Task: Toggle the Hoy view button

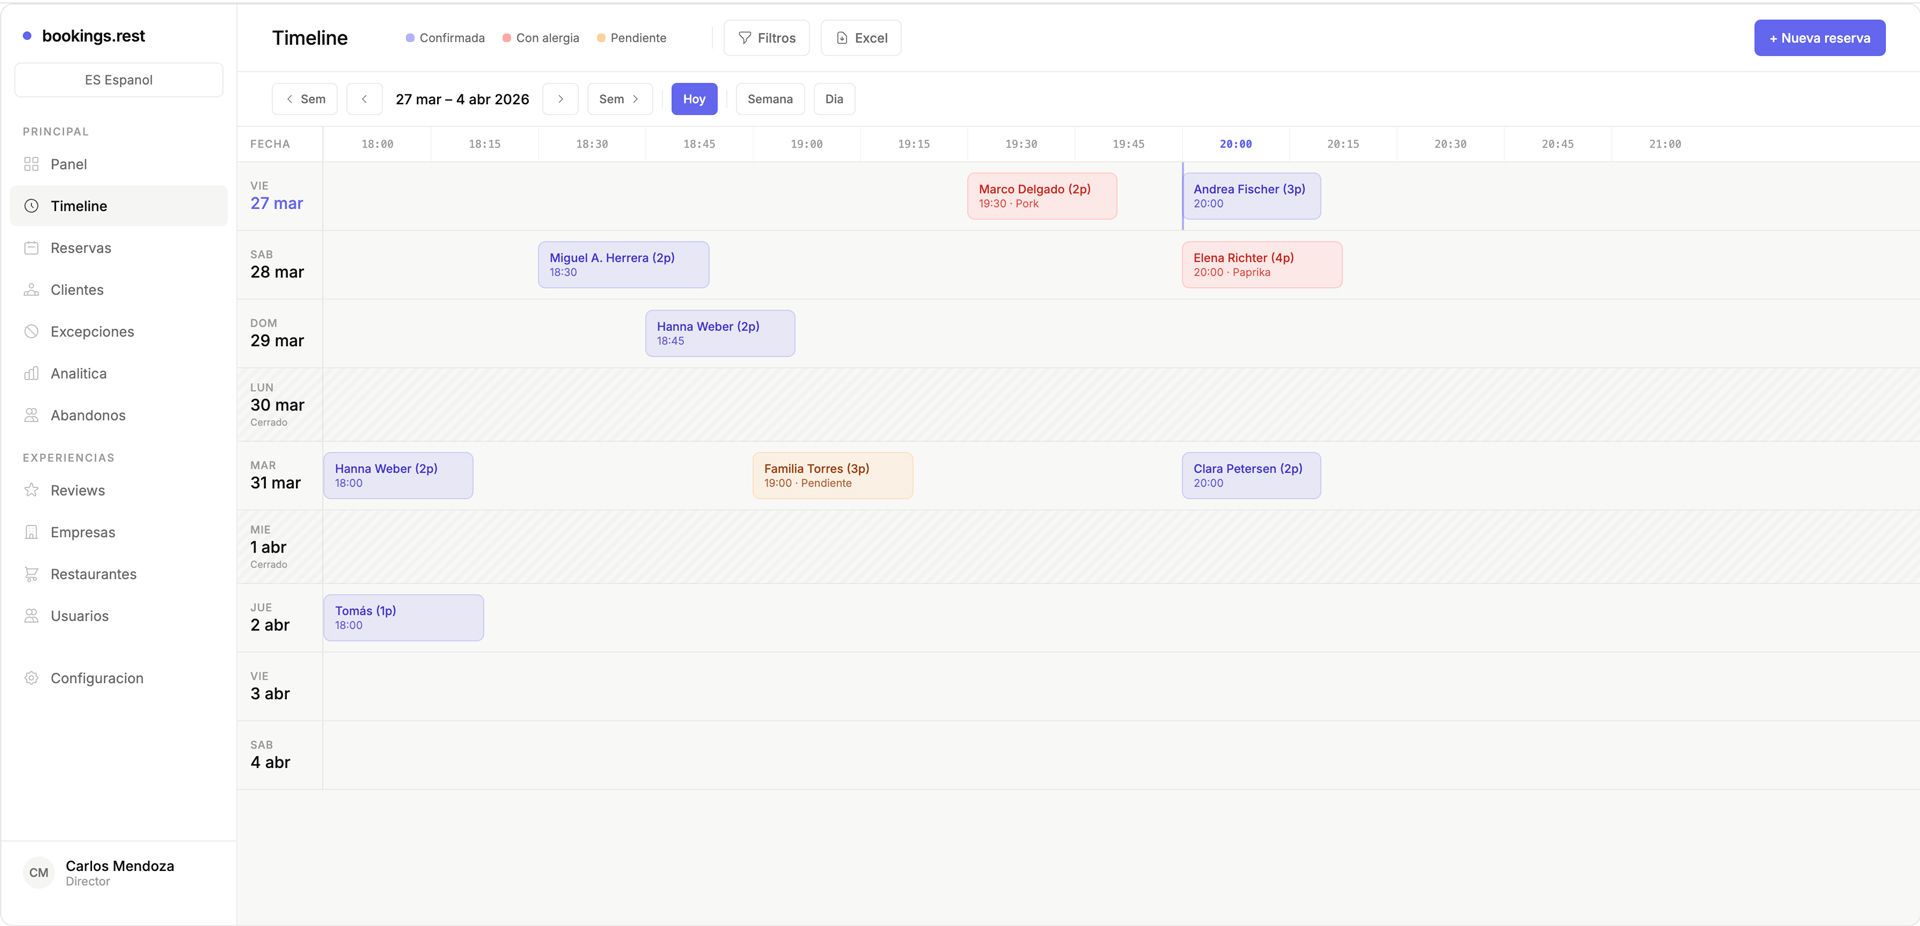Action: point(694,99)
